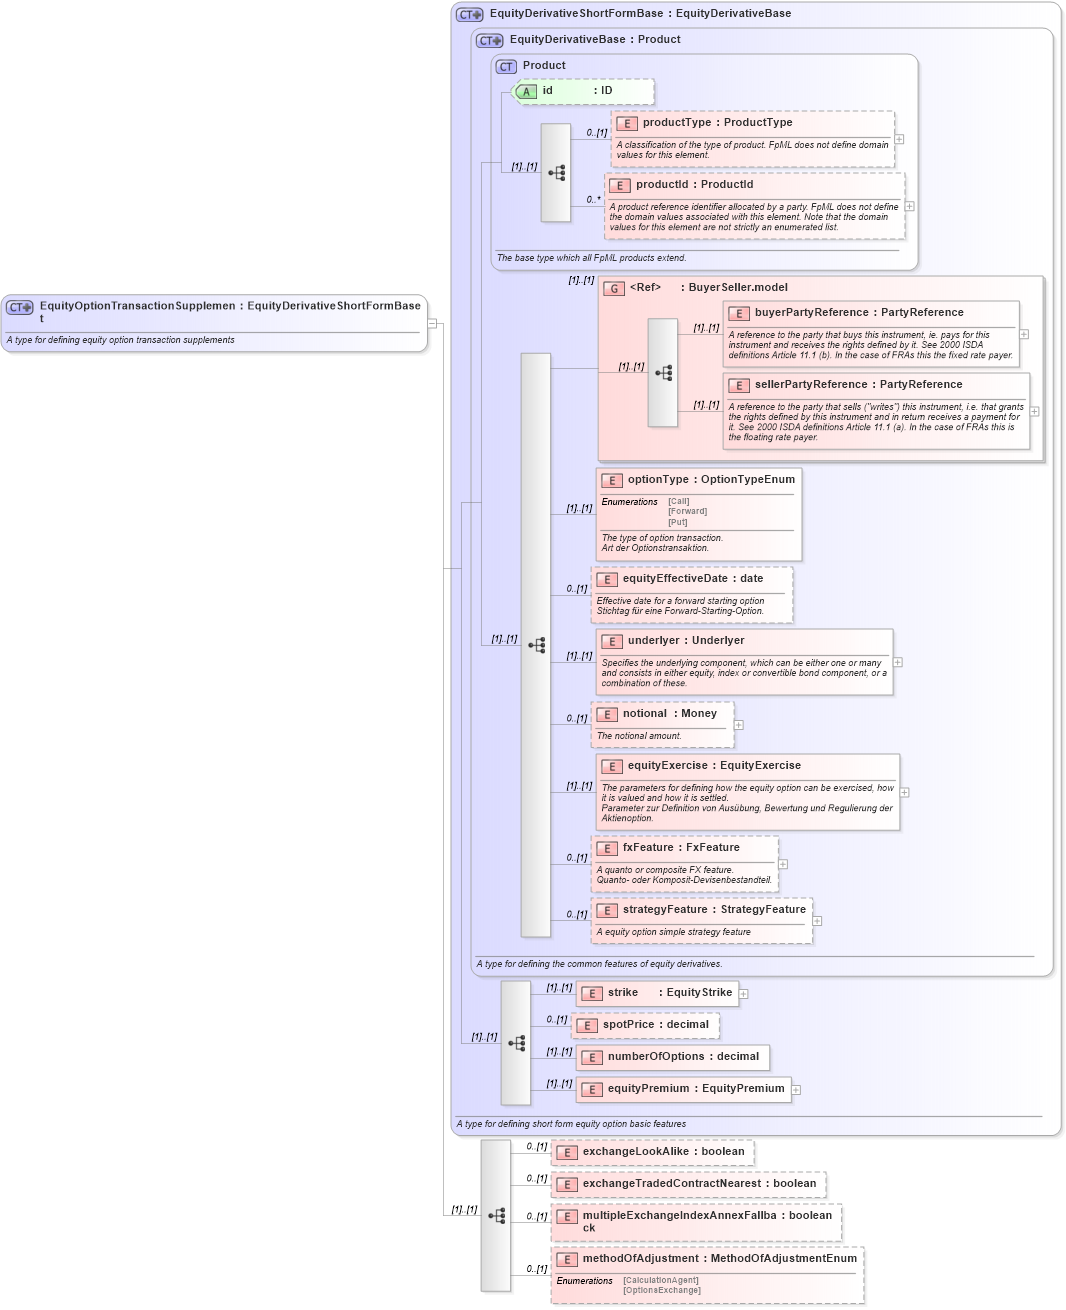Click the '[CalculationAgent]' enumeration value
The image size is (1066, 1310).
pos(660,1280)
